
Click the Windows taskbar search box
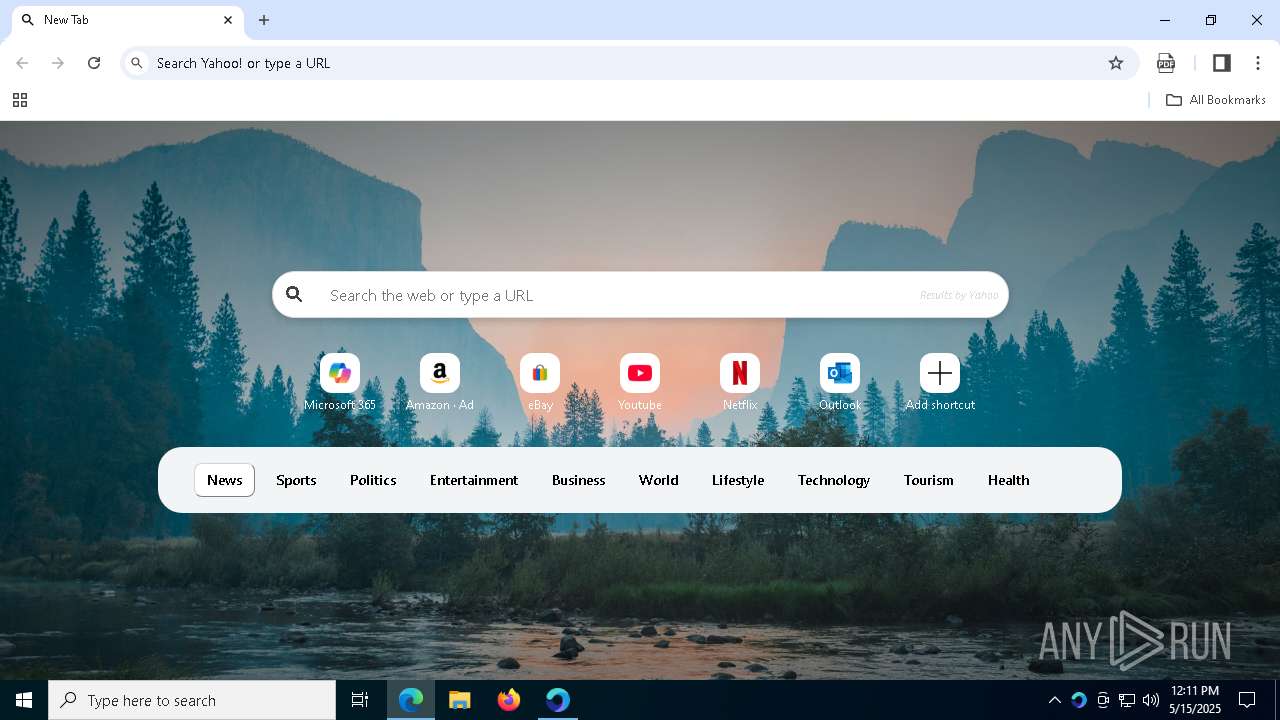coord(192,700)
